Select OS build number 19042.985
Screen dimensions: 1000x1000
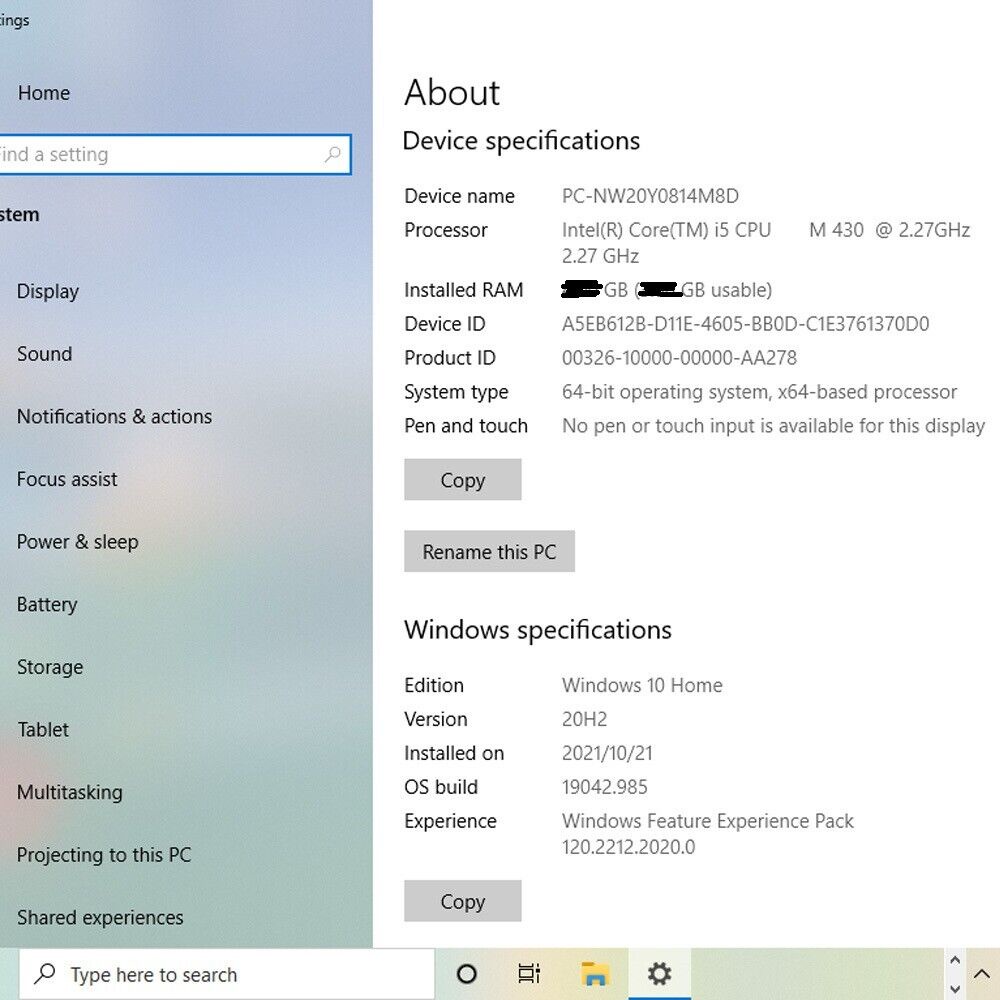[605, 787]
